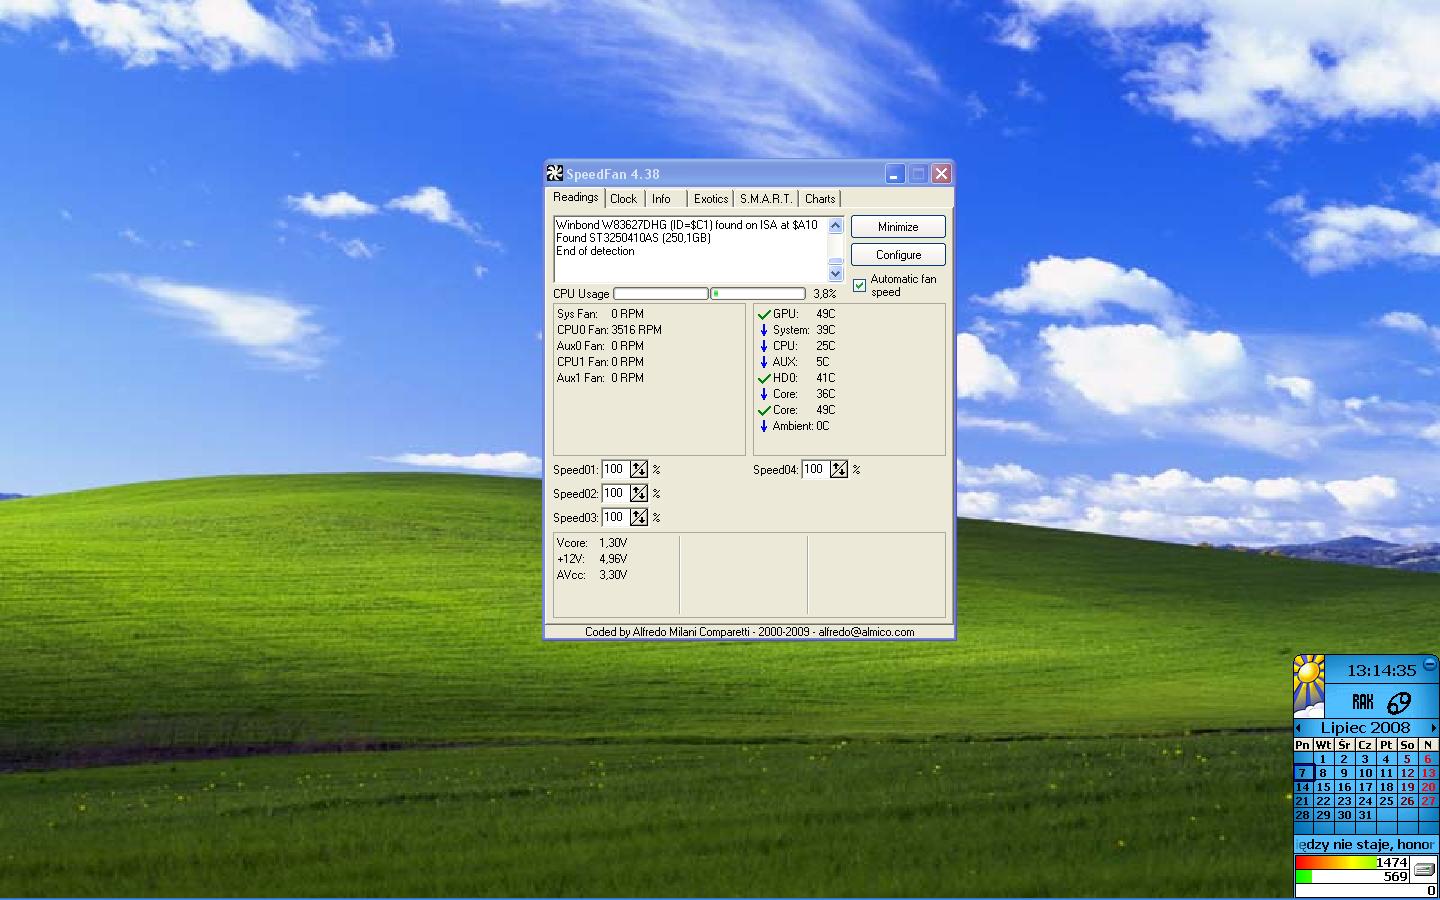
Task: Click the sun weather icon in widget
Action: [1309, 686]
